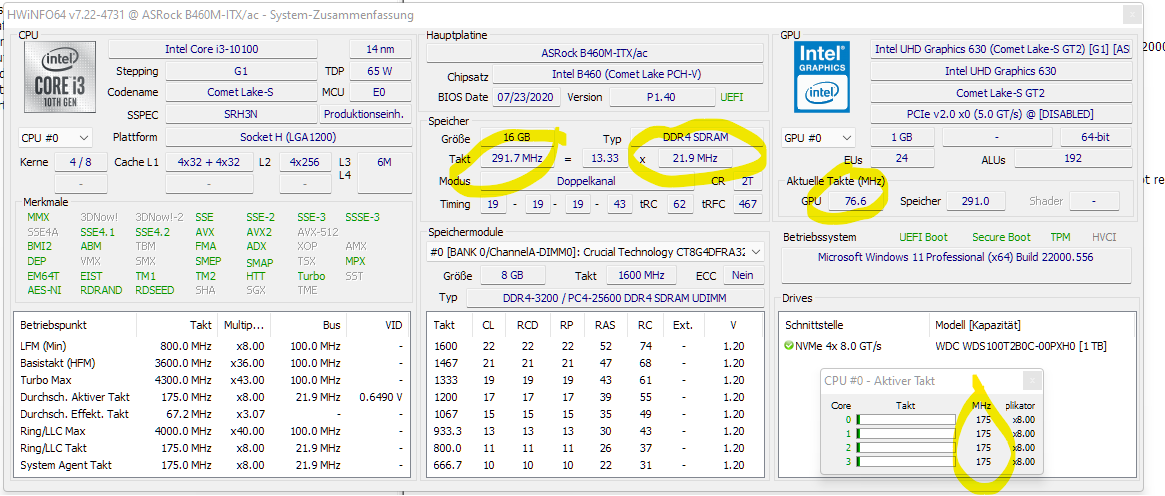Click the 65 W TDP value

click(380, 71)
